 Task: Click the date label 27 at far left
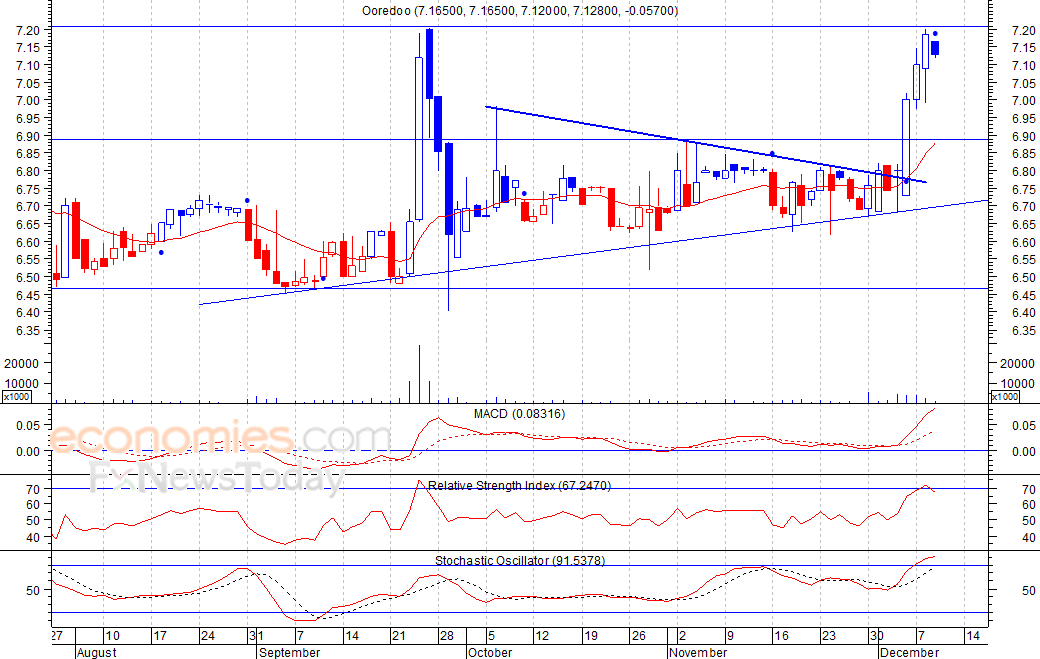(x=56, y=635)
